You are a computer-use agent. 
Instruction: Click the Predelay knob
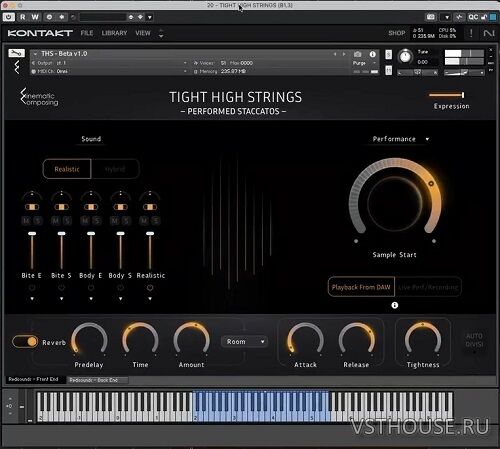coord(89,339)
